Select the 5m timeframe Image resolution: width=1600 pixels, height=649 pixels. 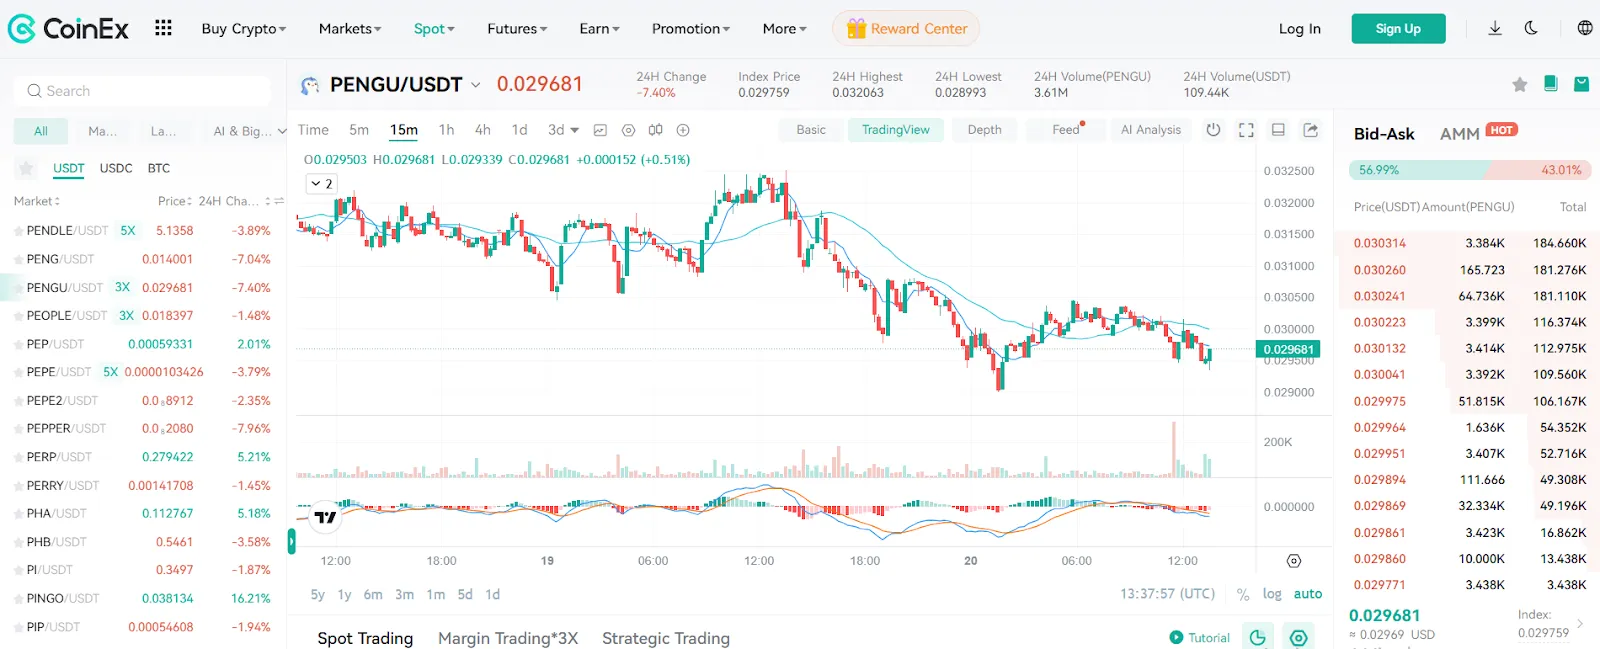click(x=359, y=130)
